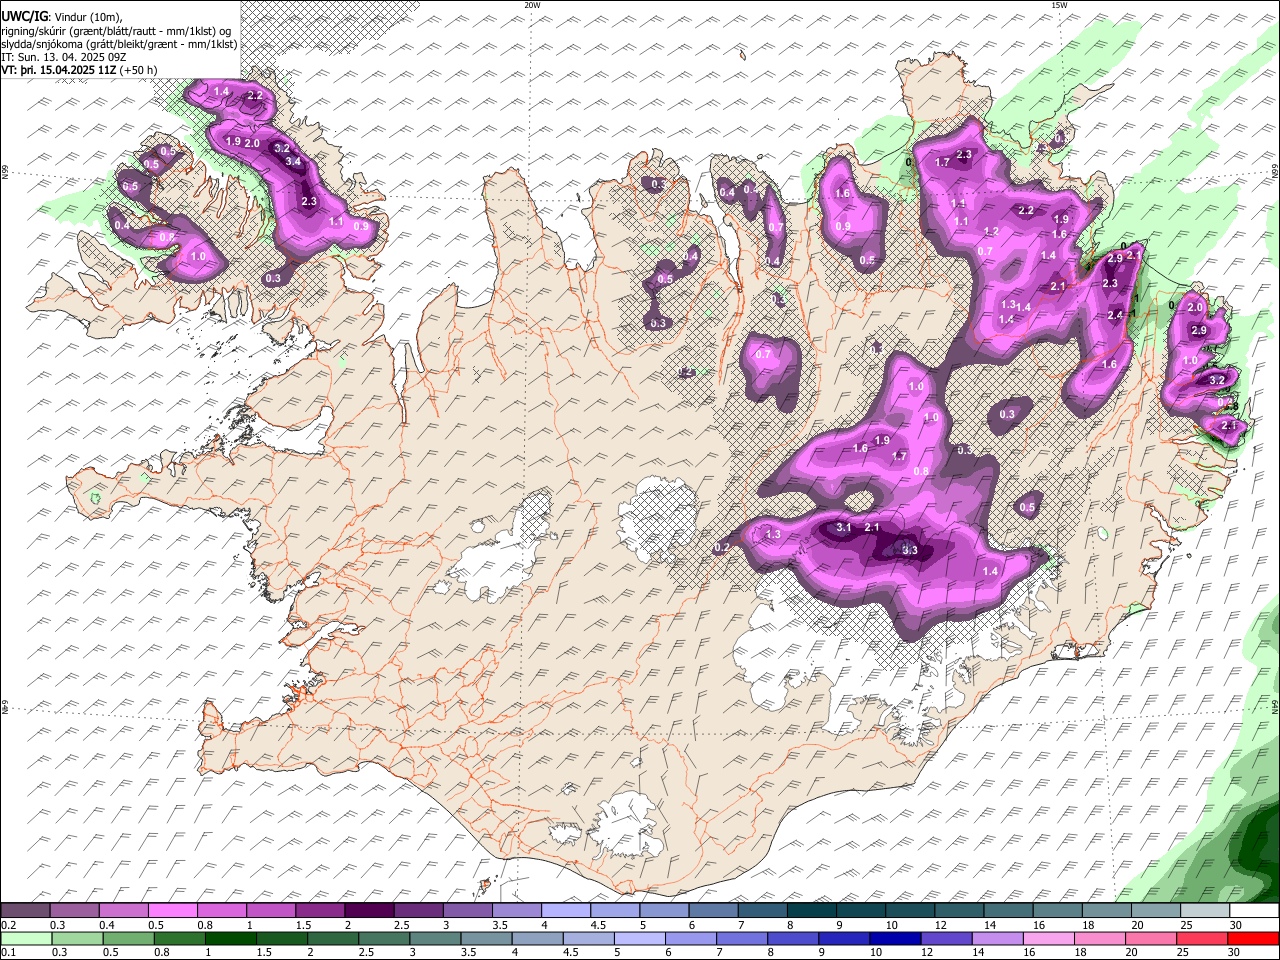
Task: Click the white snow swatch above the 30 label
Action: pos(1255,911)
